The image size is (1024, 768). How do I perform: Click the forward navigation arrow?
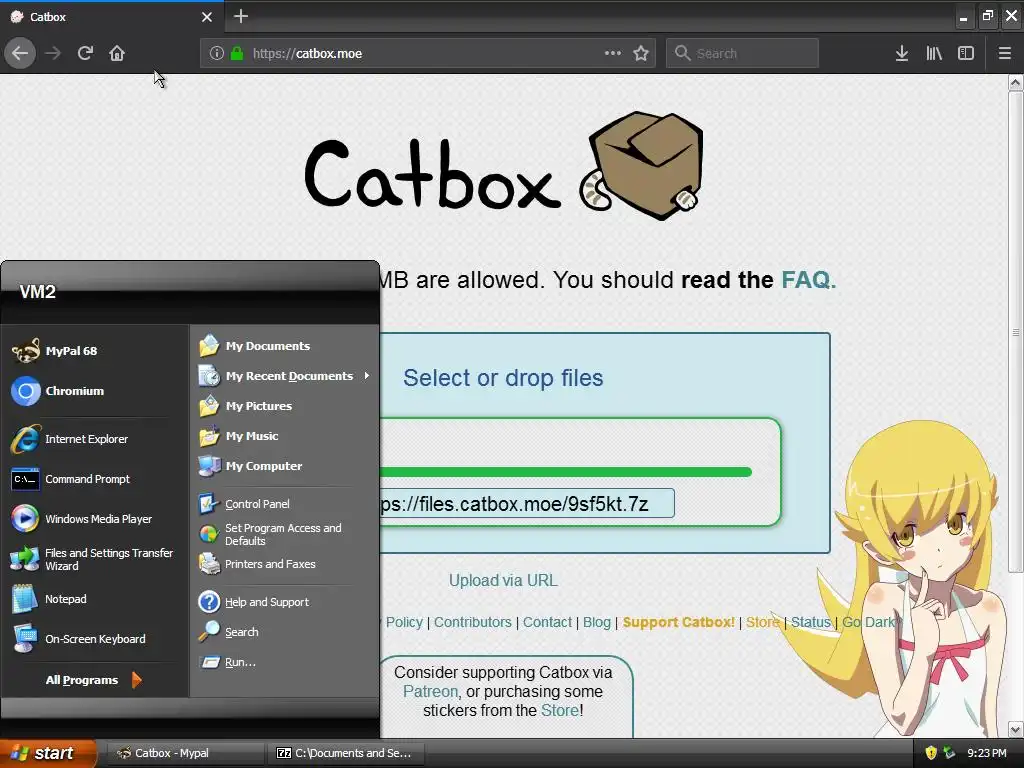coord(53,53)
